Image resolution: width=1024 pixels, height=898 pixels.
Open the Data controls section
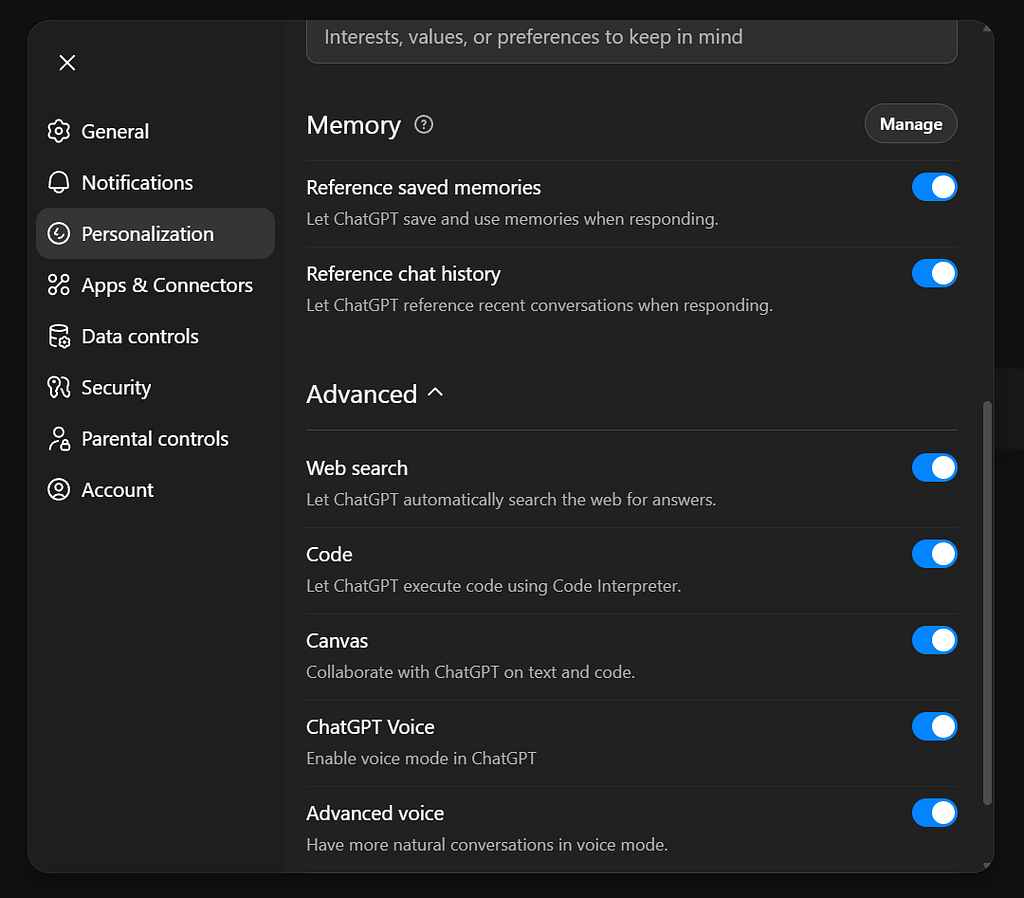tap(155, 336)
